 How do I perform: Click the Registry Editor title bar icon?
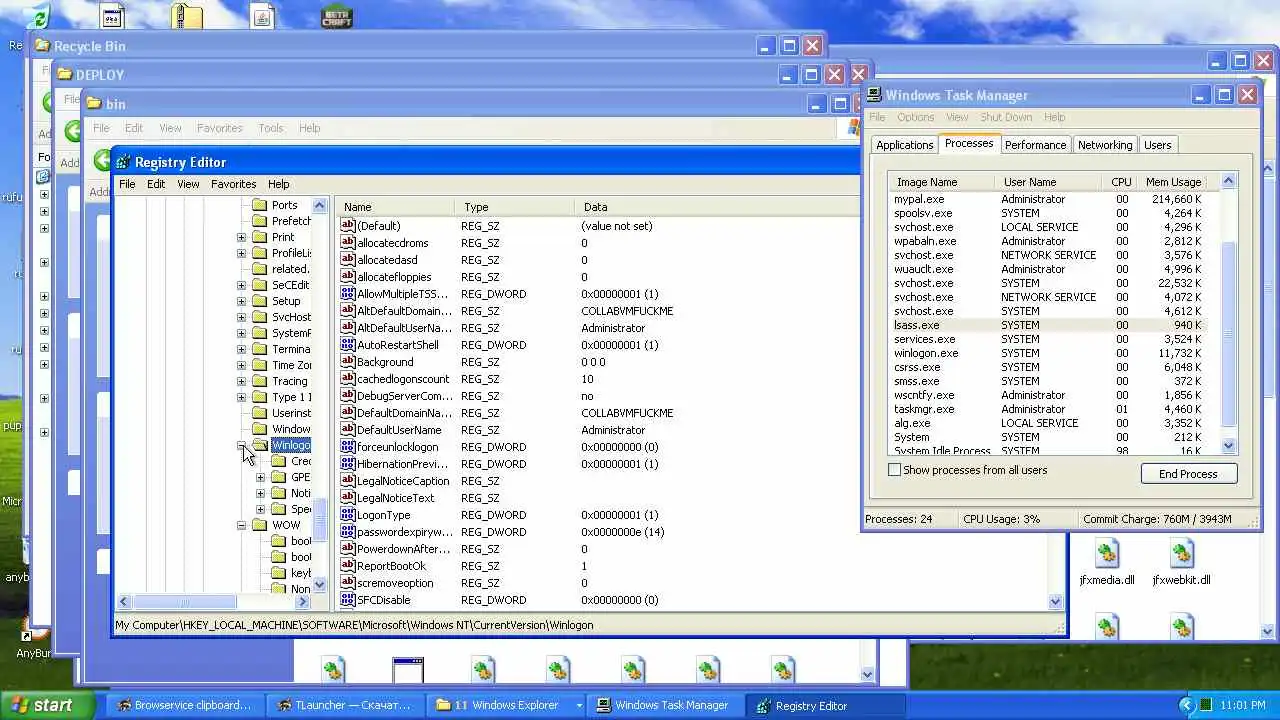click(124, 162)
